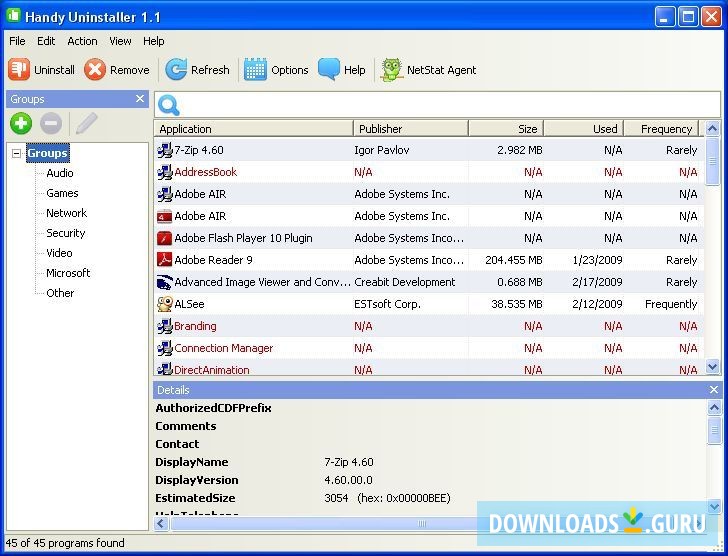The width and height of the screenshot is (728, 556).
Task: Close the Details panel
Action: point(713,390)
